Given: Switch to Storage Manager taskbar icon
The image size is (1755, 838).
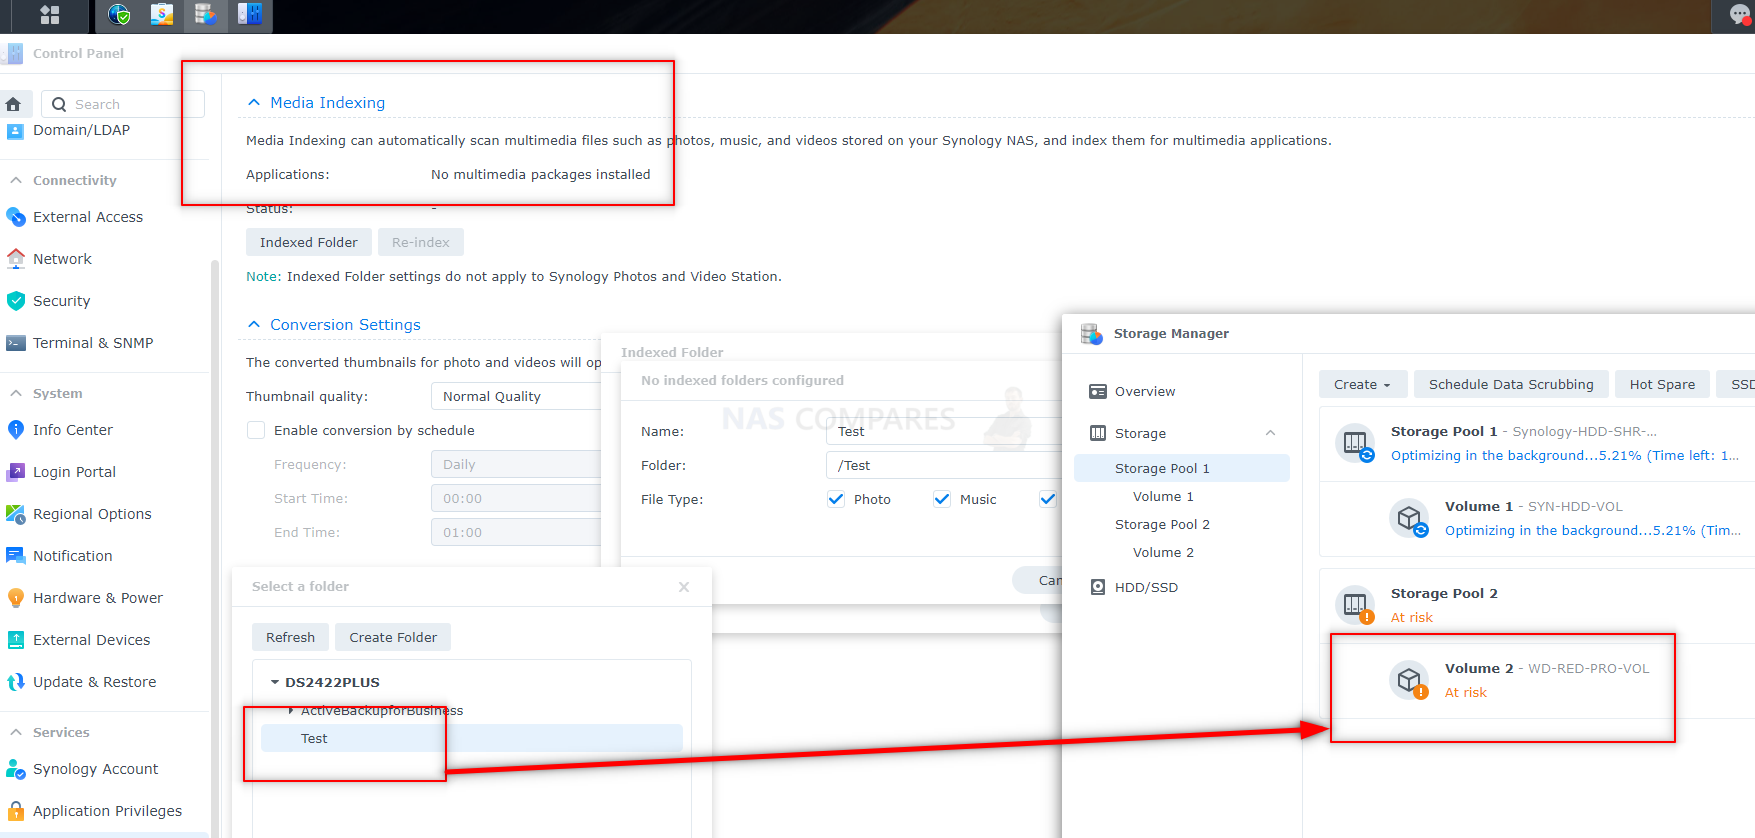Looking at the screenshot, I should point(206,15).
